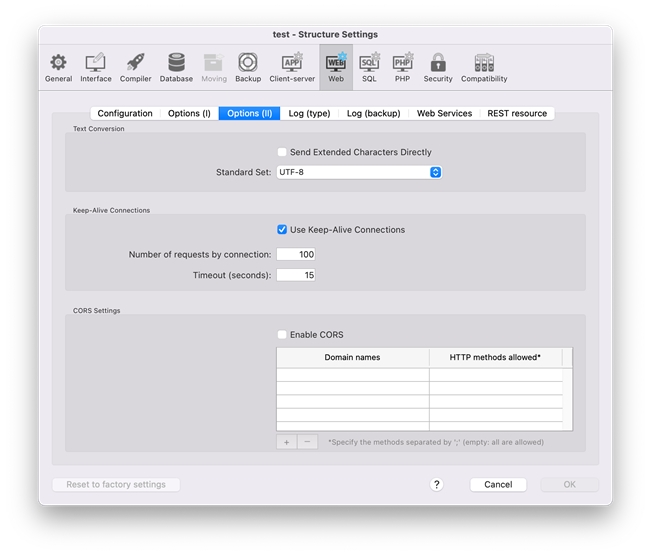650x555 pixels.
Task: Select the Compiler rocket icon
Action: [136, 66]
